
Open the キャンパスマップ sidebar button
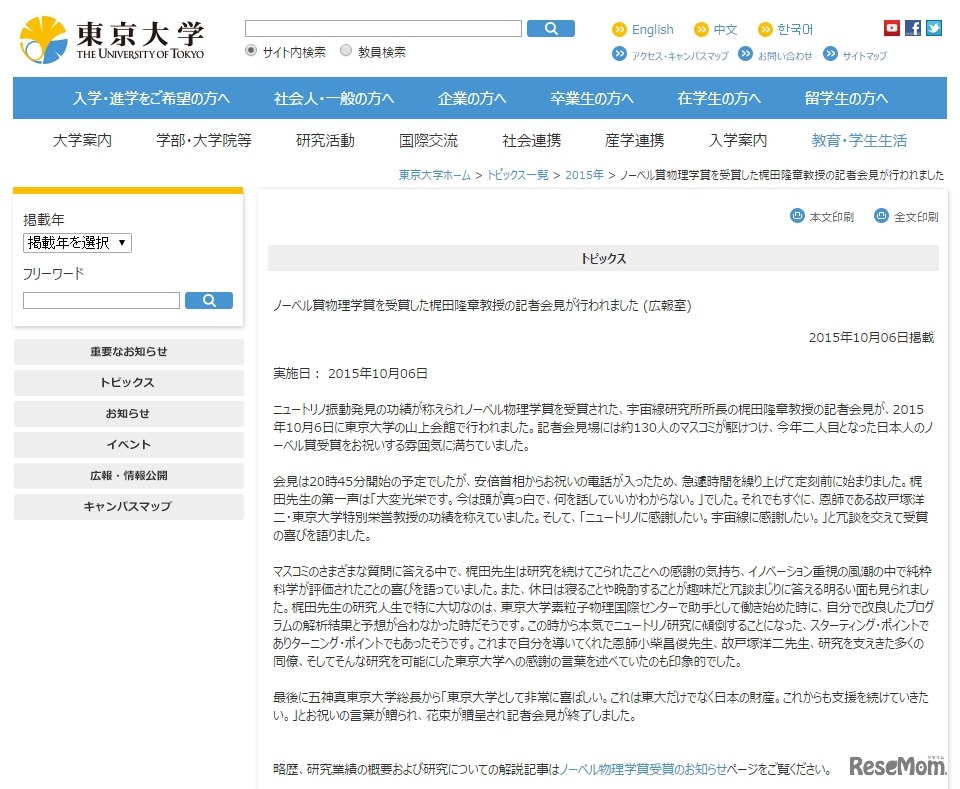[x=128, y=507]
